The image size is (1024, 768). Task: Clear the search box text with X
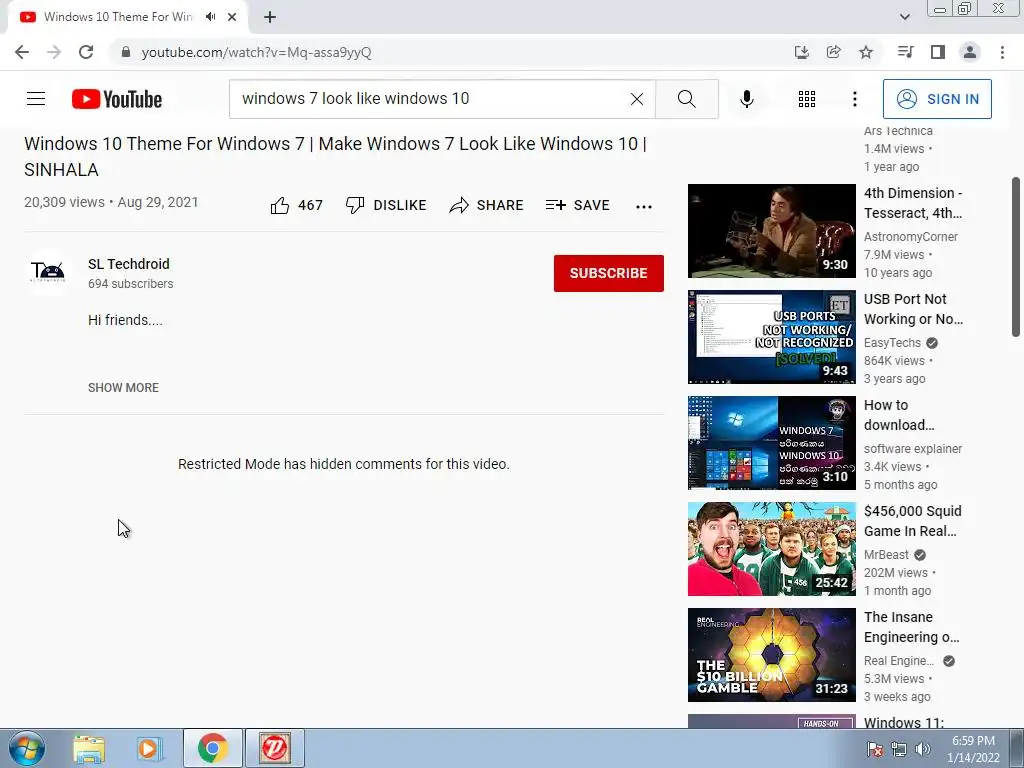pos(637,99)
